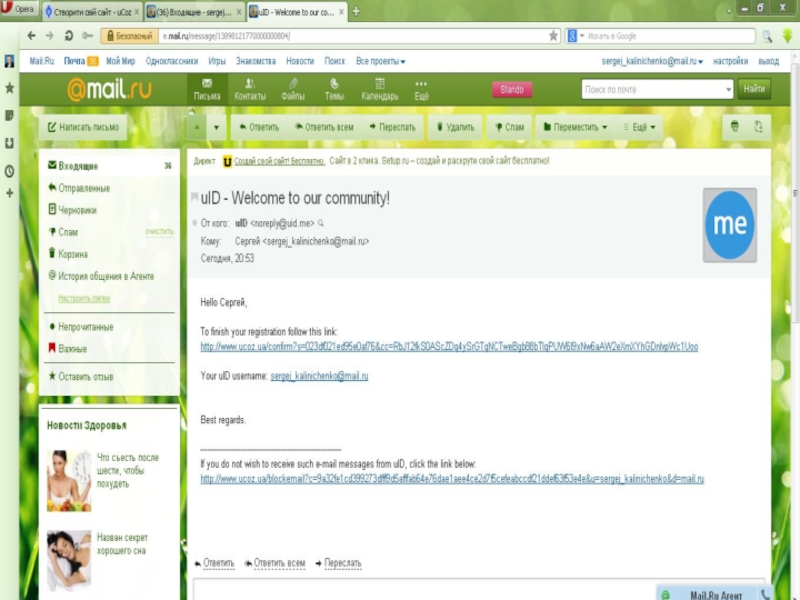Delete the message with Удалить
Viewport: 800px width, 600px height.
click(456, 127)
